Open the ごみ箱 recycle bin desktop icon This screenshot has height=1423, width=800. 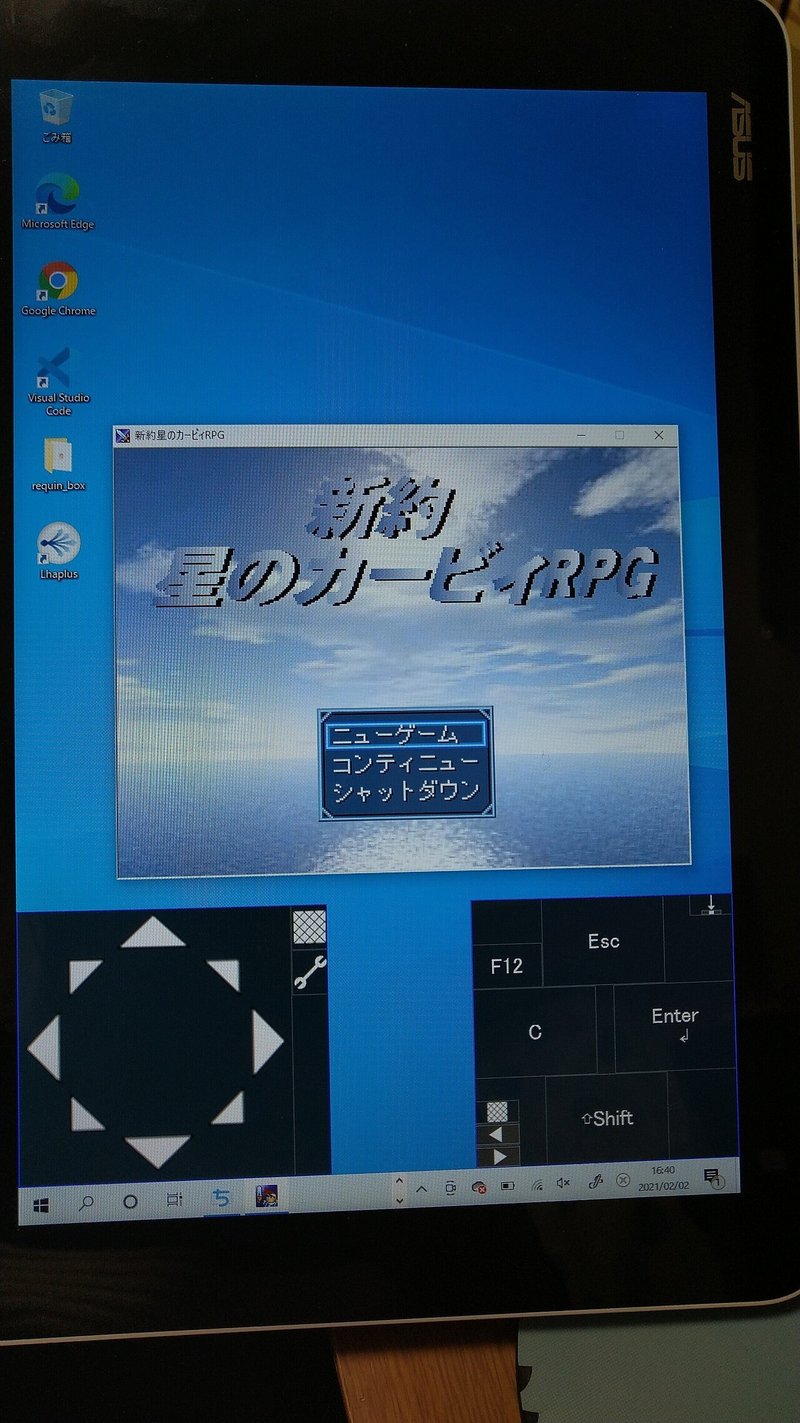click(56, 115)
